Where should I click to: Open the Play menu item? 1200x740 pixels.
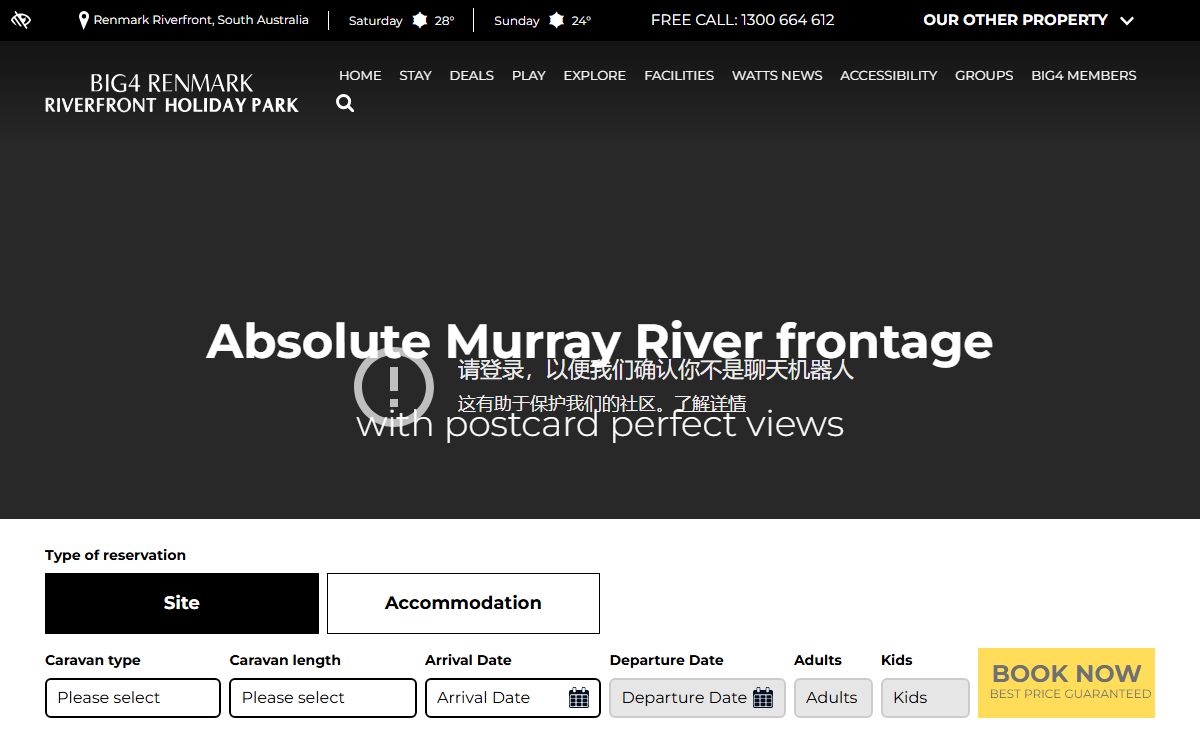[x=529, y=75]
